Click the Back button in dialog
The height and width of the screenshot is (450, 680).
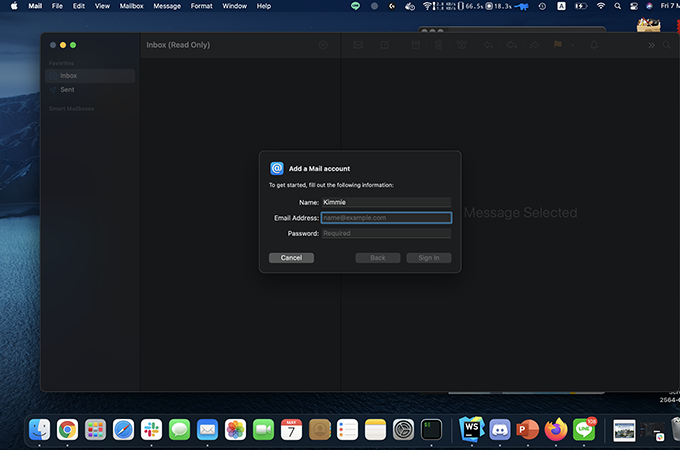(378, 258)
